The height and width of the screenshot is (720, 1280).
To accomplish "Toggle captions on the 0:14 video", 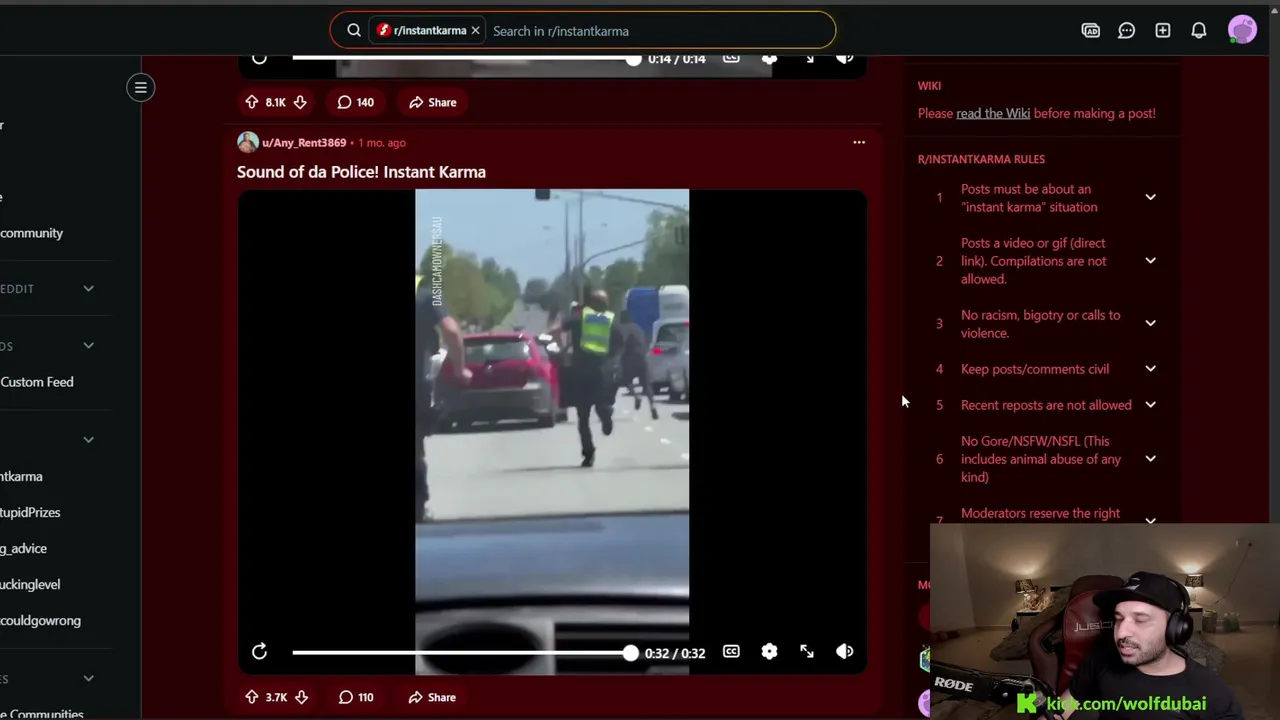I will click(x=732, y=58).
